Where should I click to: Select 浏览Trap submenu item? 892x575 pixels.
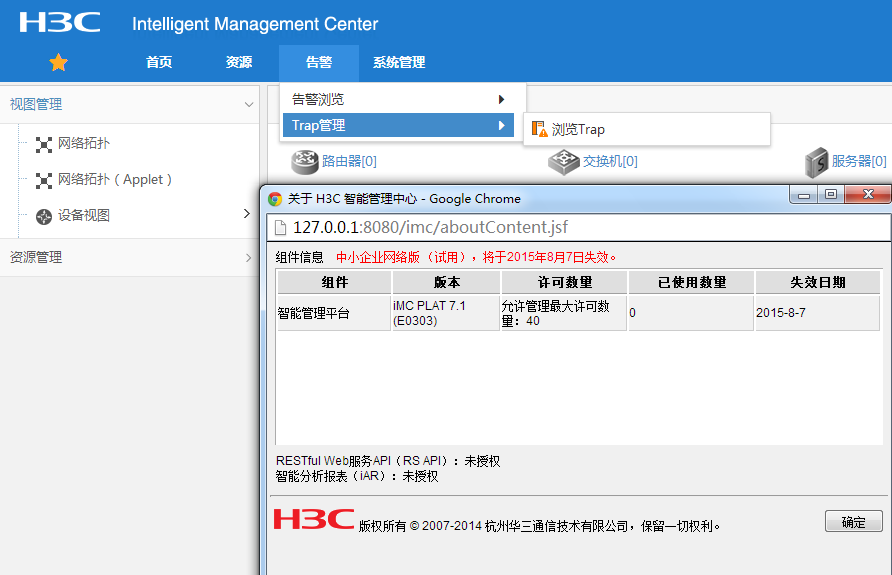pyautogui.click(x=647, y=129)
